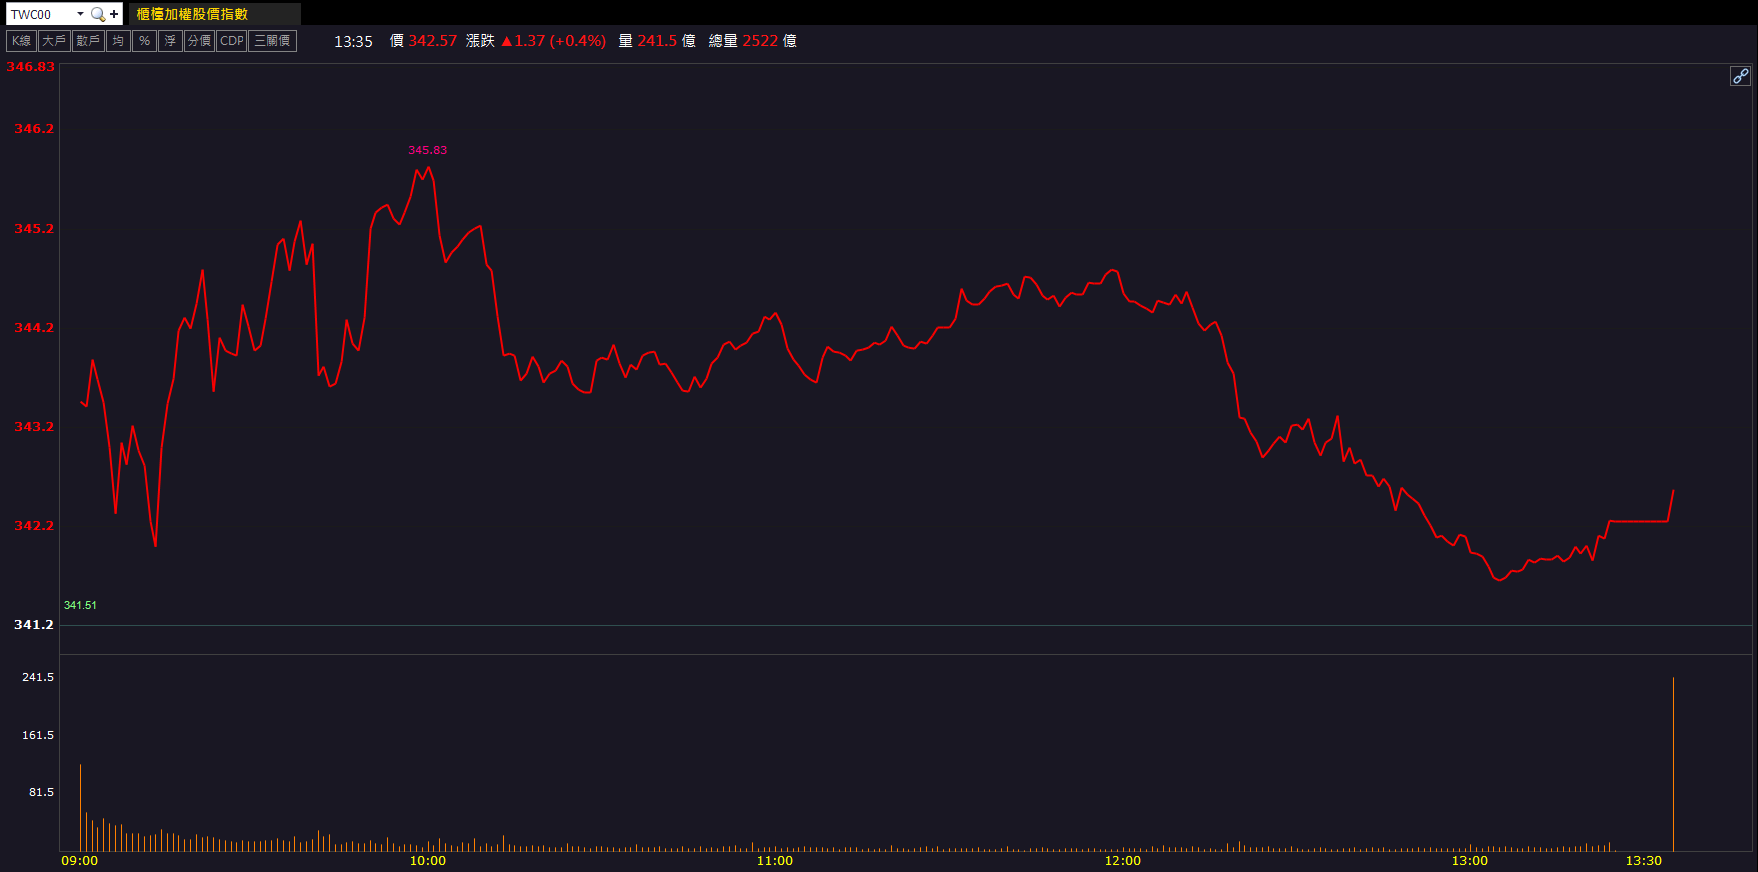Toggle the 浮 floating button
The image size is (1758, 872).
click(x=170, y=41)
